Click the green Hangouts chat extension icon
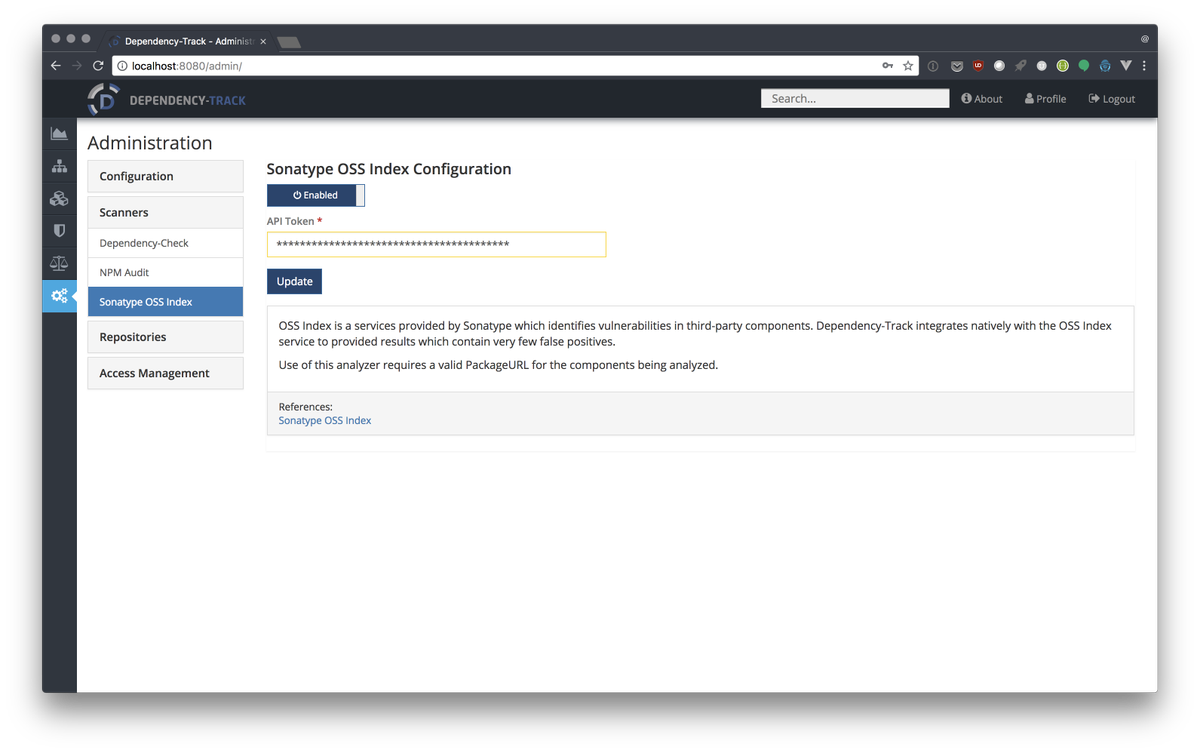The width and height of the screenshot is (1200, 753). tap(1083, 66)
